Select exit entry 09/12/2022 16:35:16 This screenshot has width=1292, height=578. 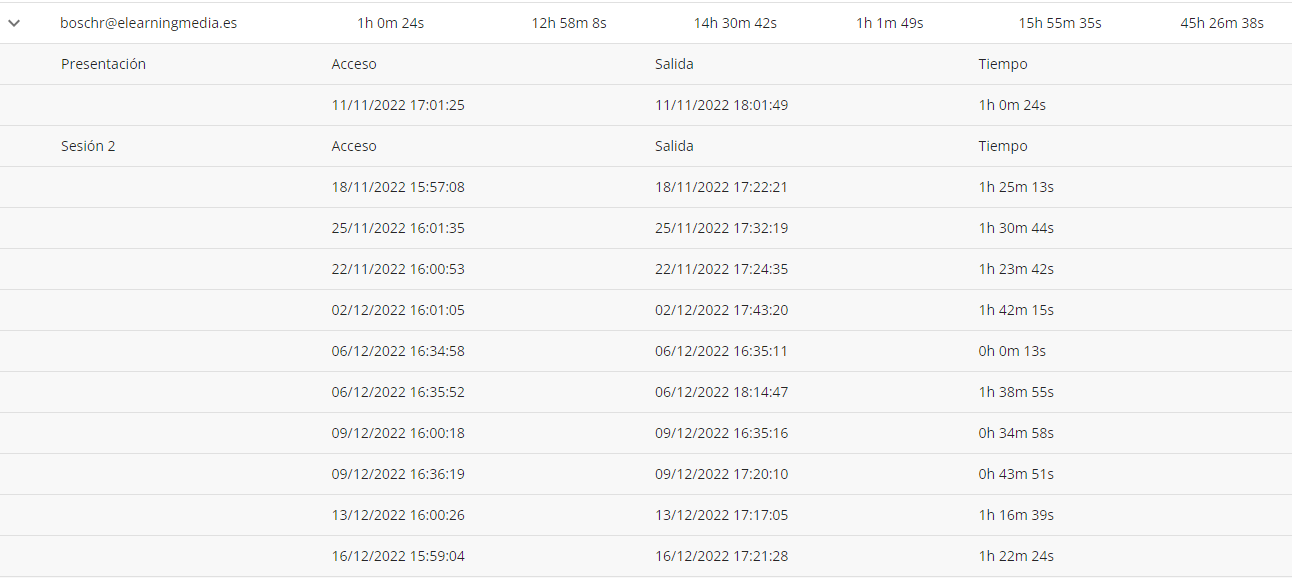[721, 433]
